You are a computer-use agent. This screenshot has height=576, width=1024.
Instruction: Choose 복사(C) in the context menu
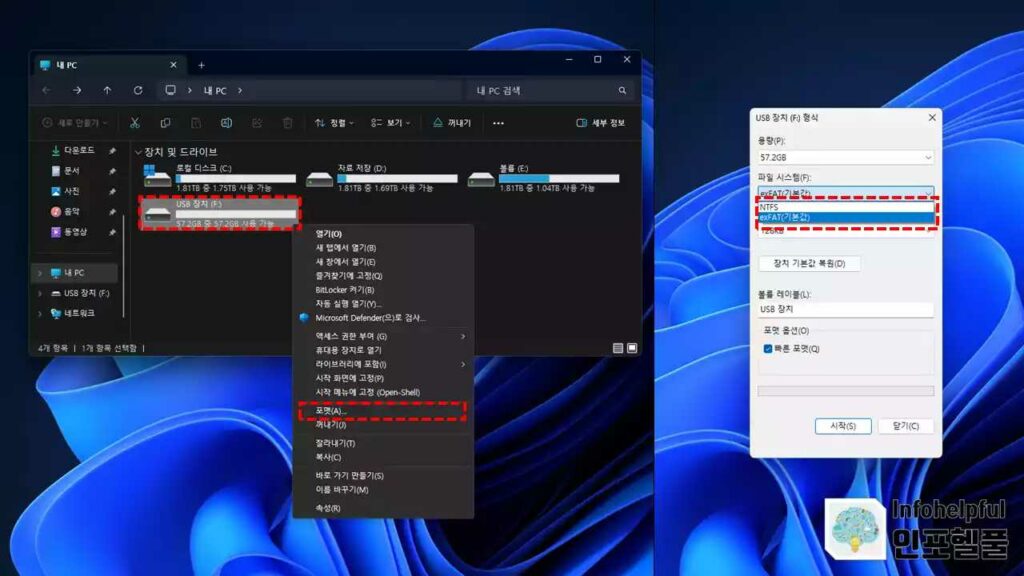[383, 457]
